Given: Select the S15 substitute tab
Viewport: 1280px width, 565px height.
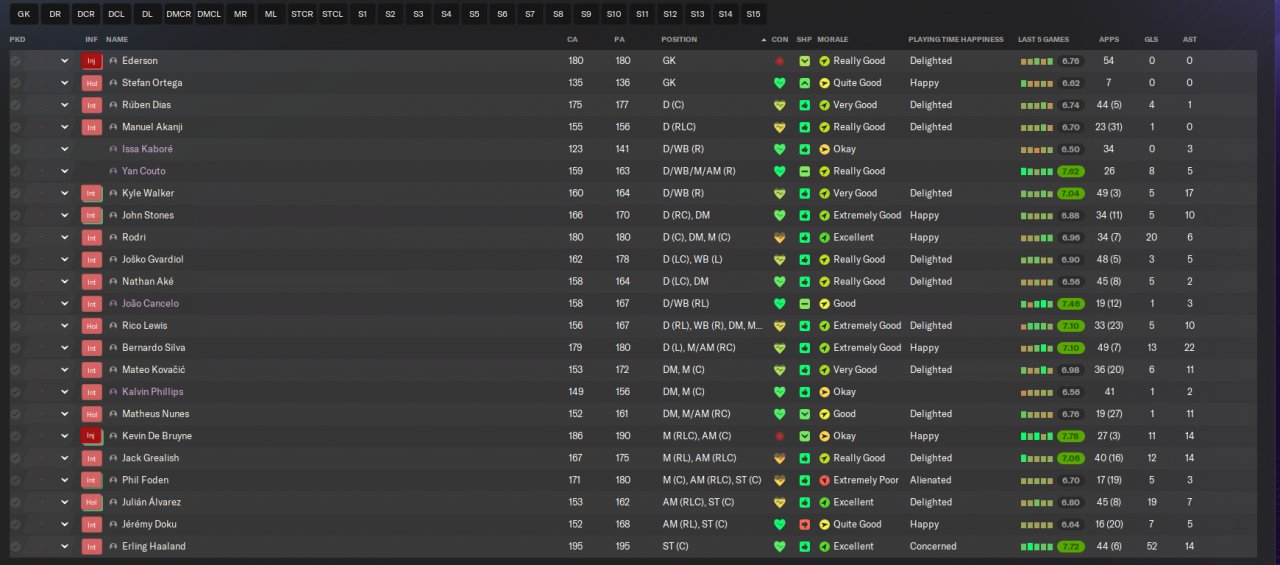Looking at the screenshot, I should tap(753, 14).
